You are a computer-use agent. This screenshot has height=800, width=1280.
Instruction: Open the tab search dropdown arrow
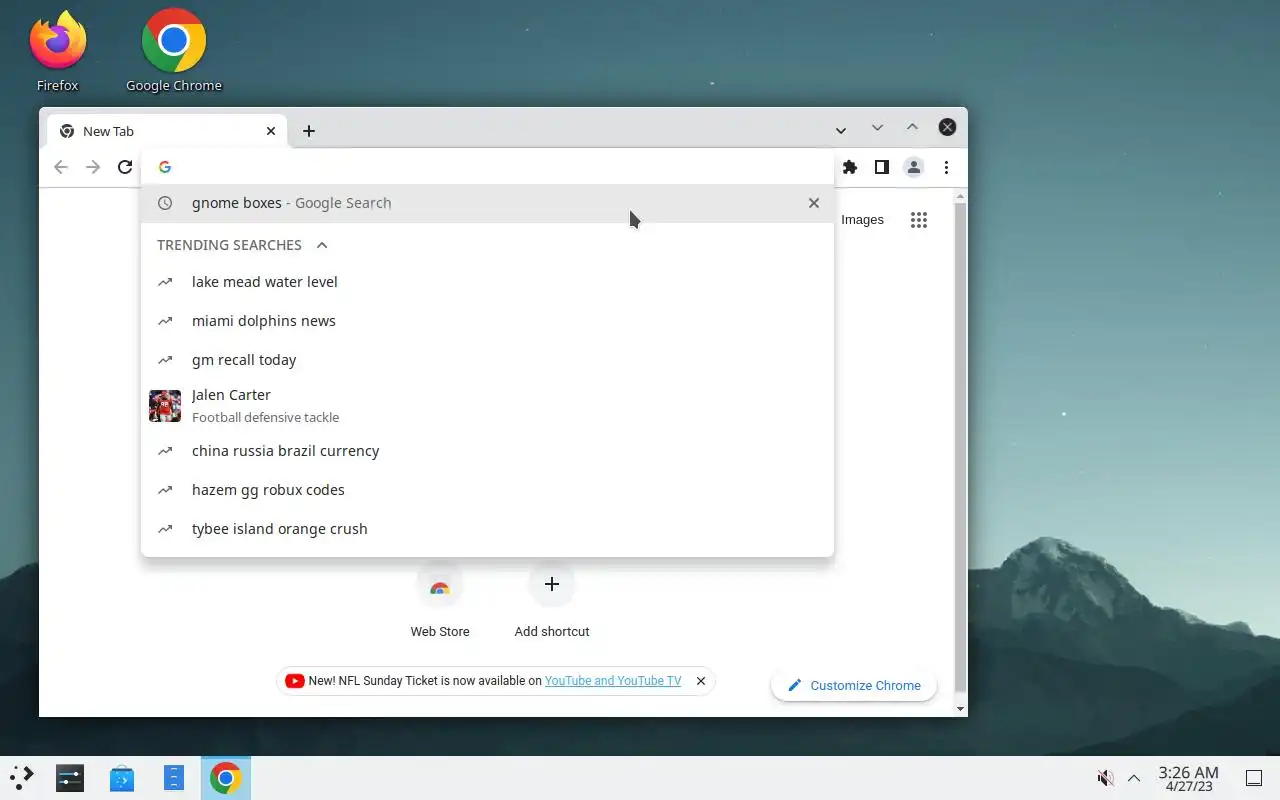tap(841, 130)
